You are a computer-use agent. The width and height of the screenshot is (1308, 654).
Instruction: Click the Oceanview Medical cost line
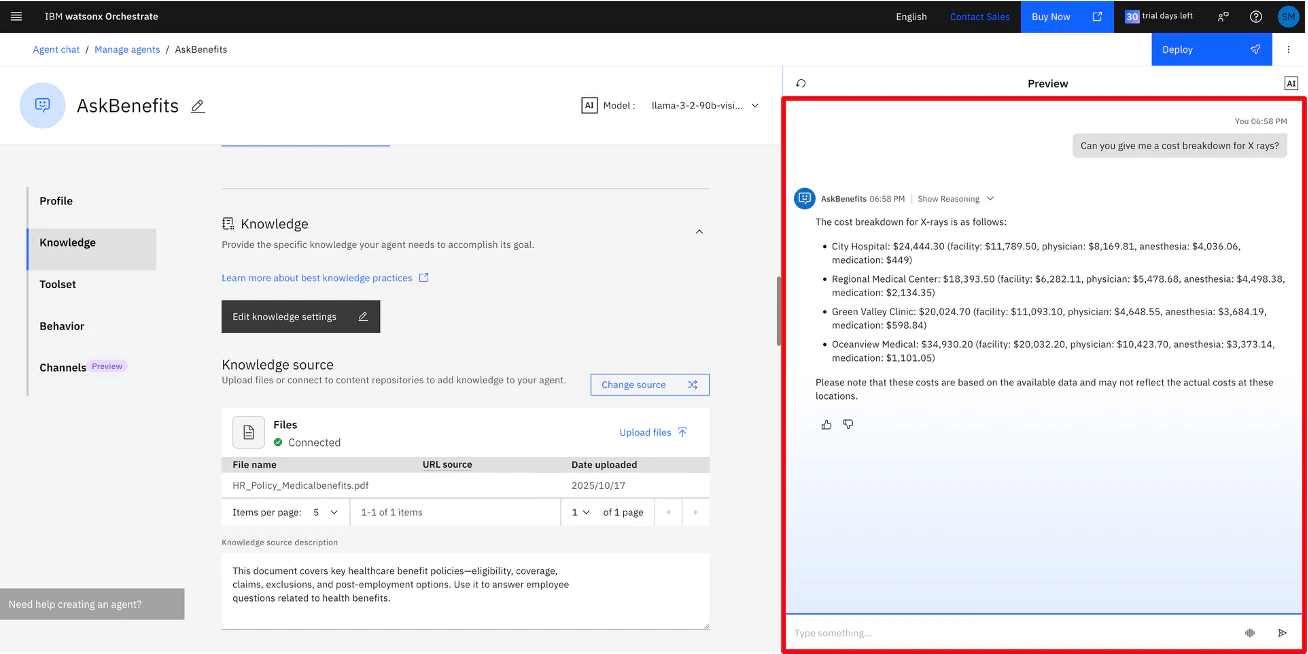[1052, 351]
